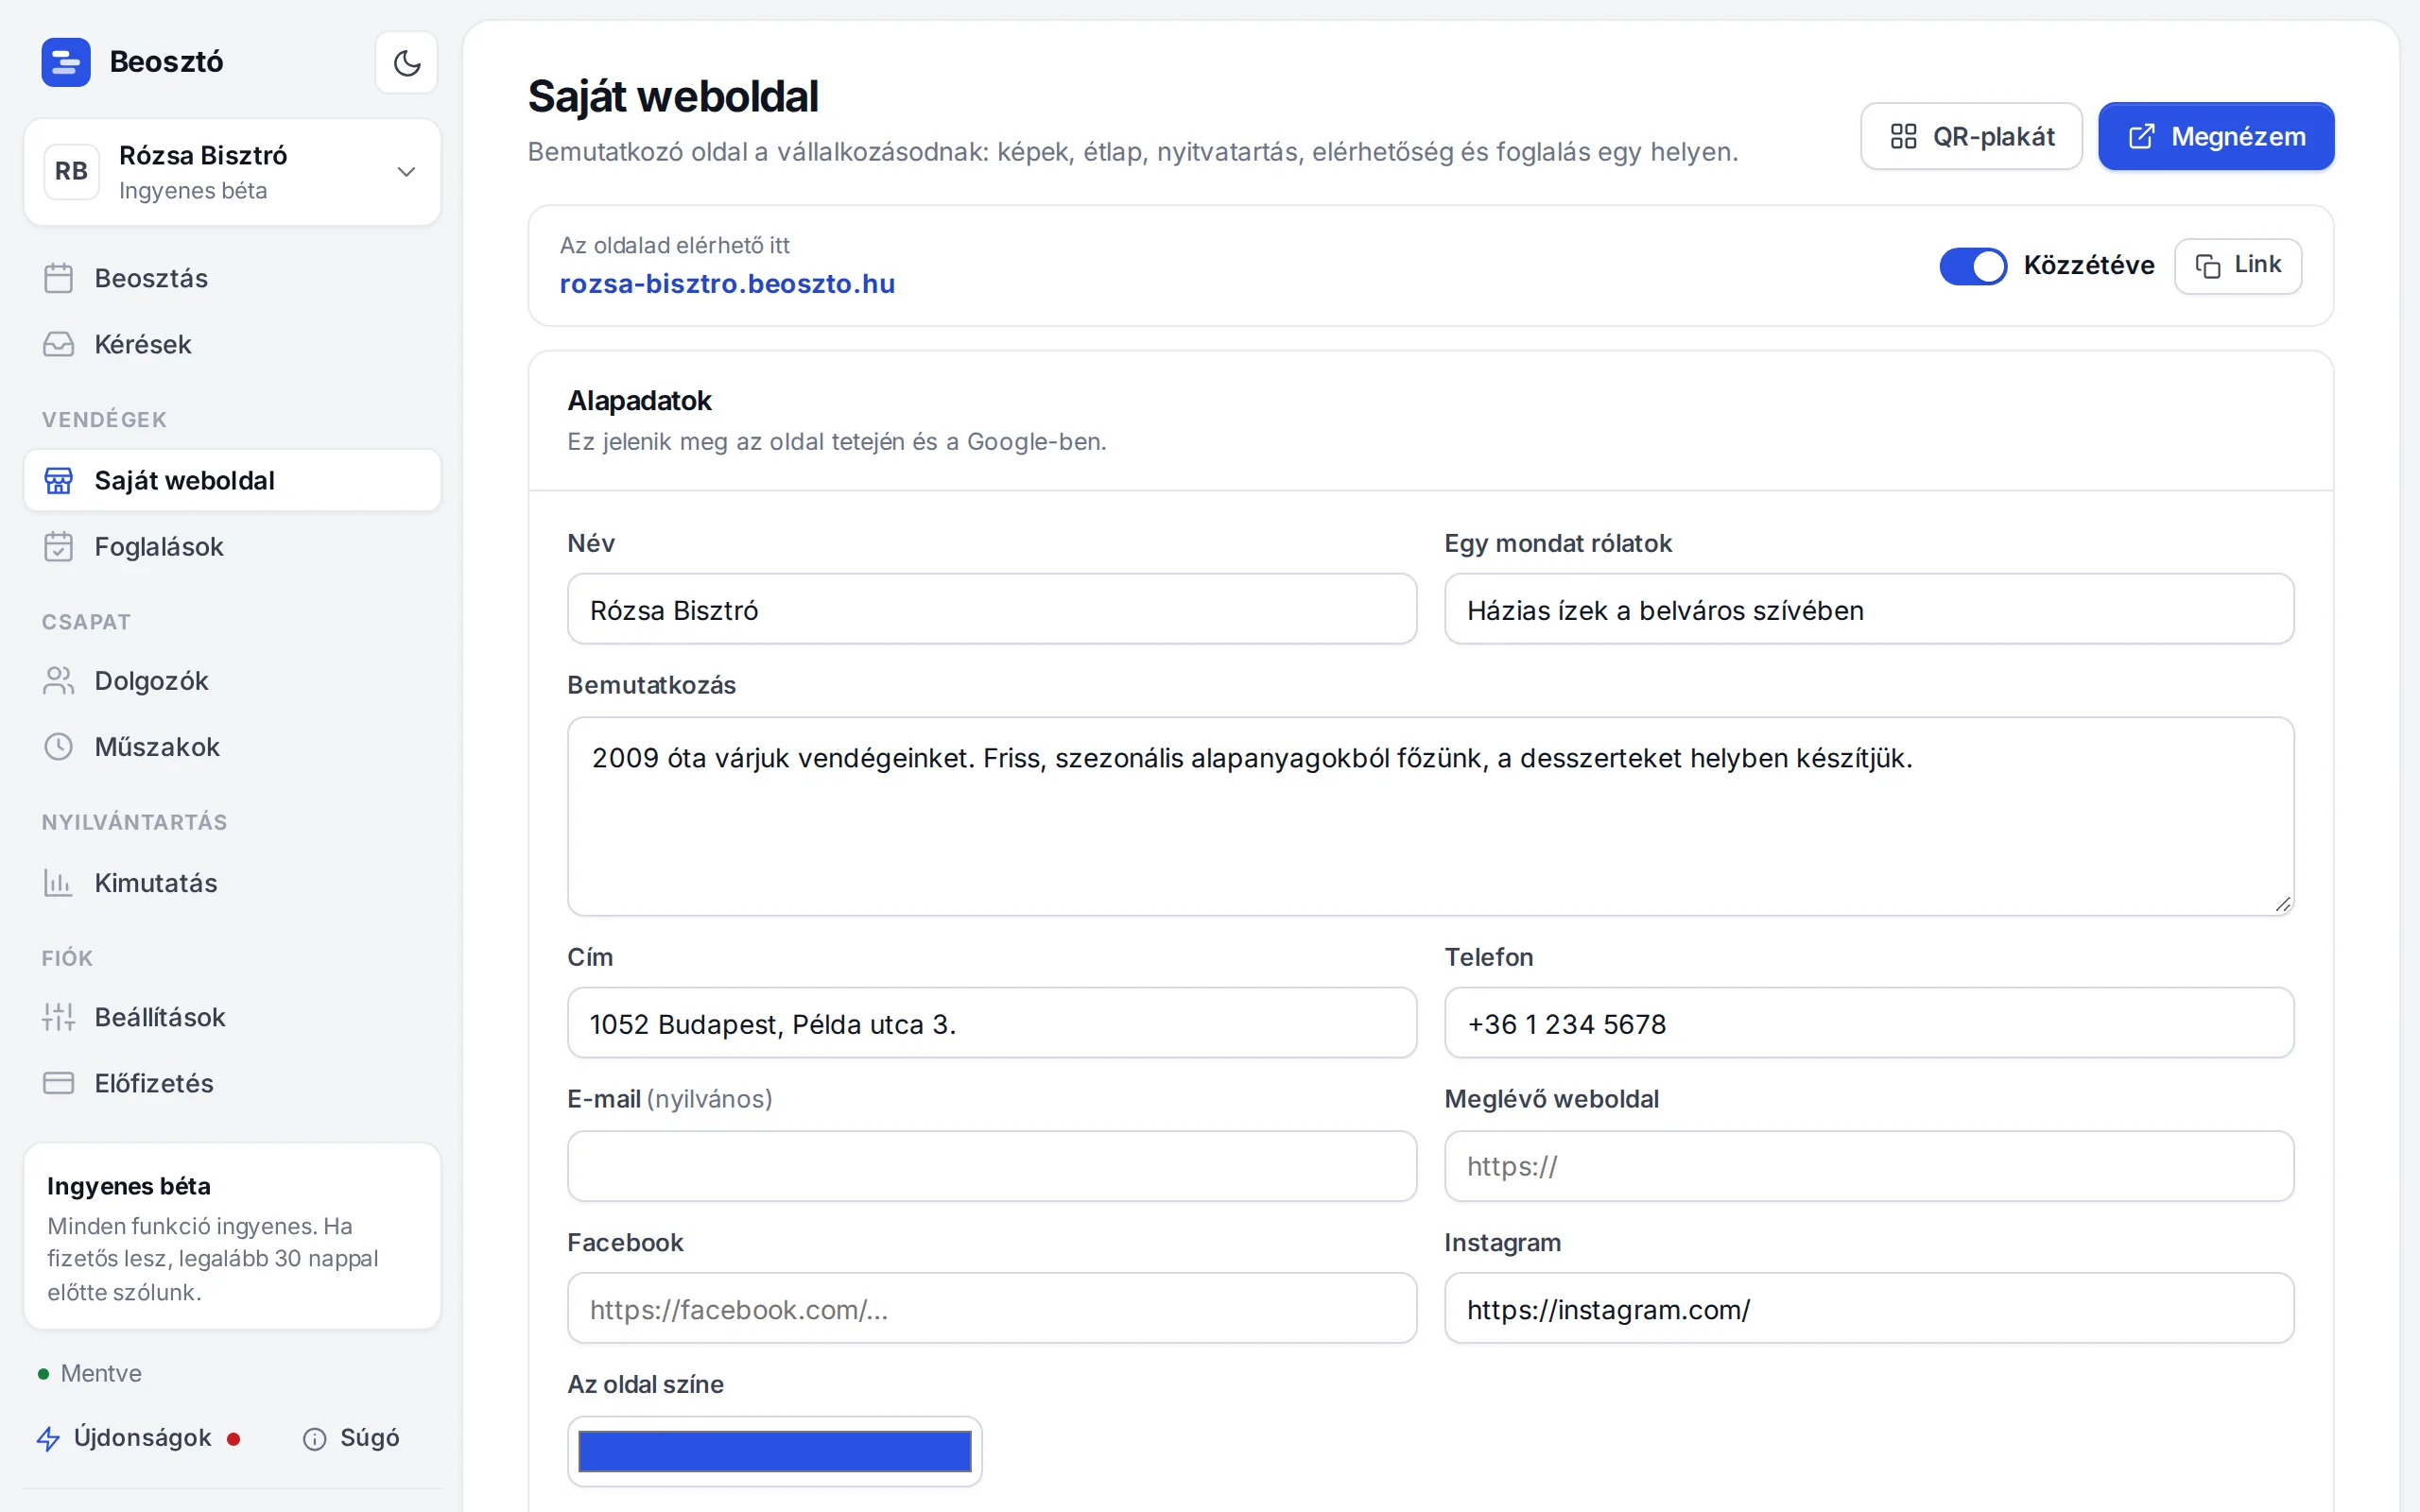The width and height of the screenshot is (2420, 1512).
Task: Click the VENDÉGEK section label
Action: pyautogui.click(x=104, y=420)
